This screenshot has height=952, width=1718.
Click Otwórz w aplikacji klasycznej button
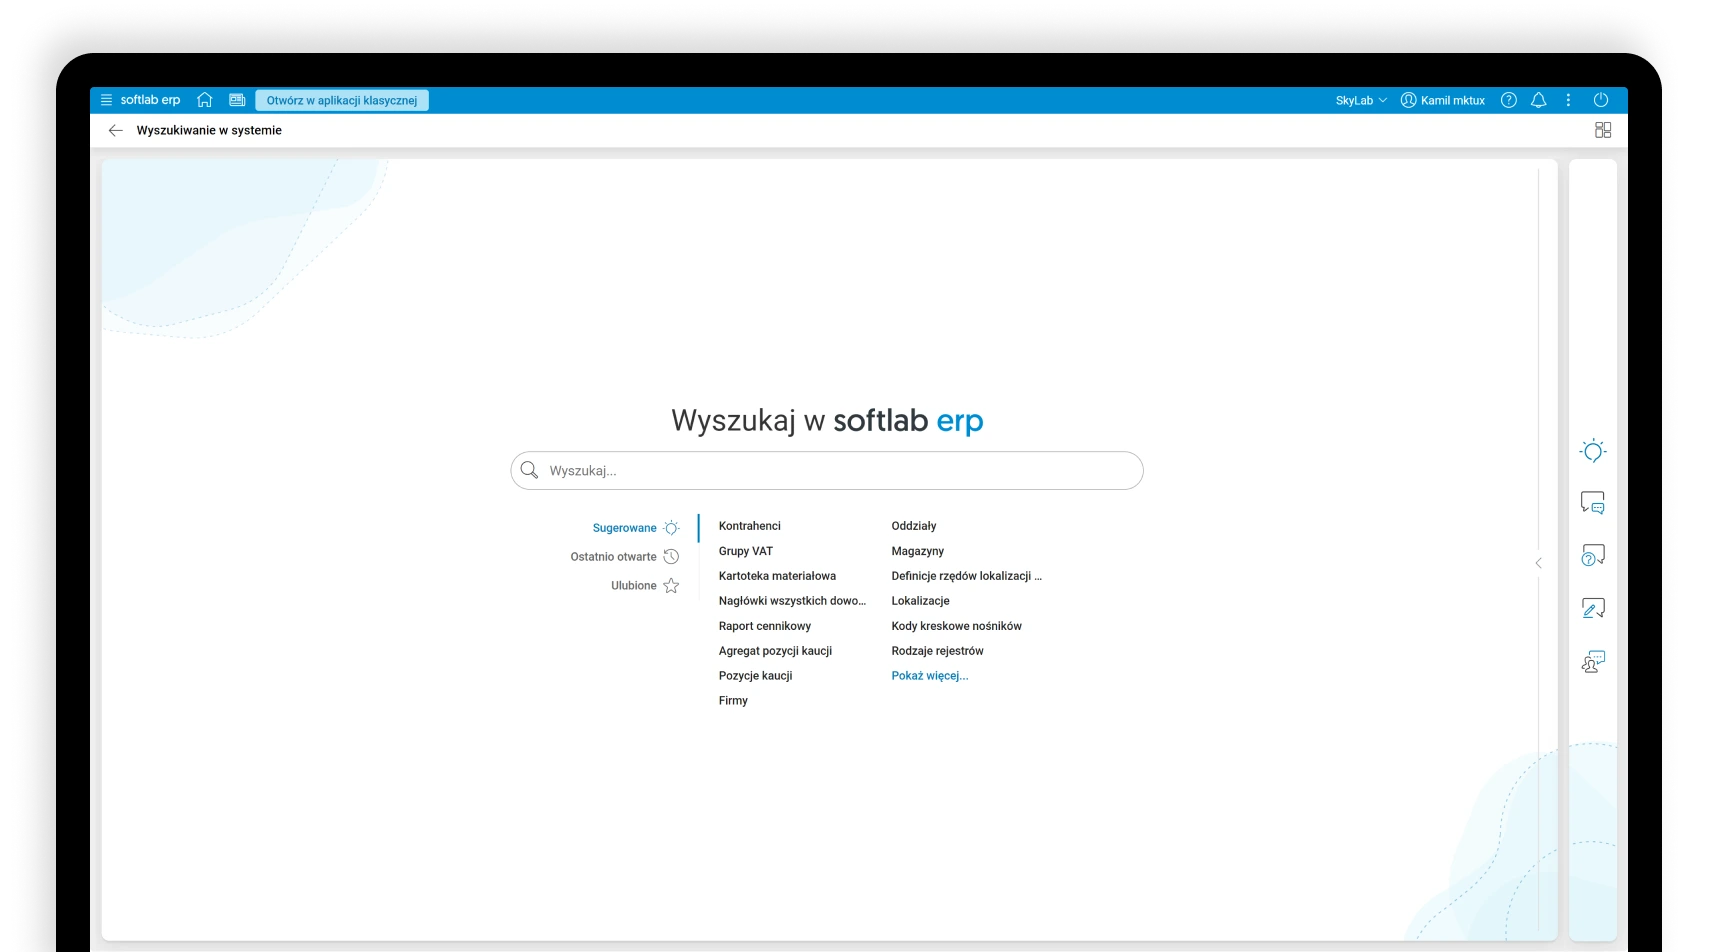click(342, 100)
